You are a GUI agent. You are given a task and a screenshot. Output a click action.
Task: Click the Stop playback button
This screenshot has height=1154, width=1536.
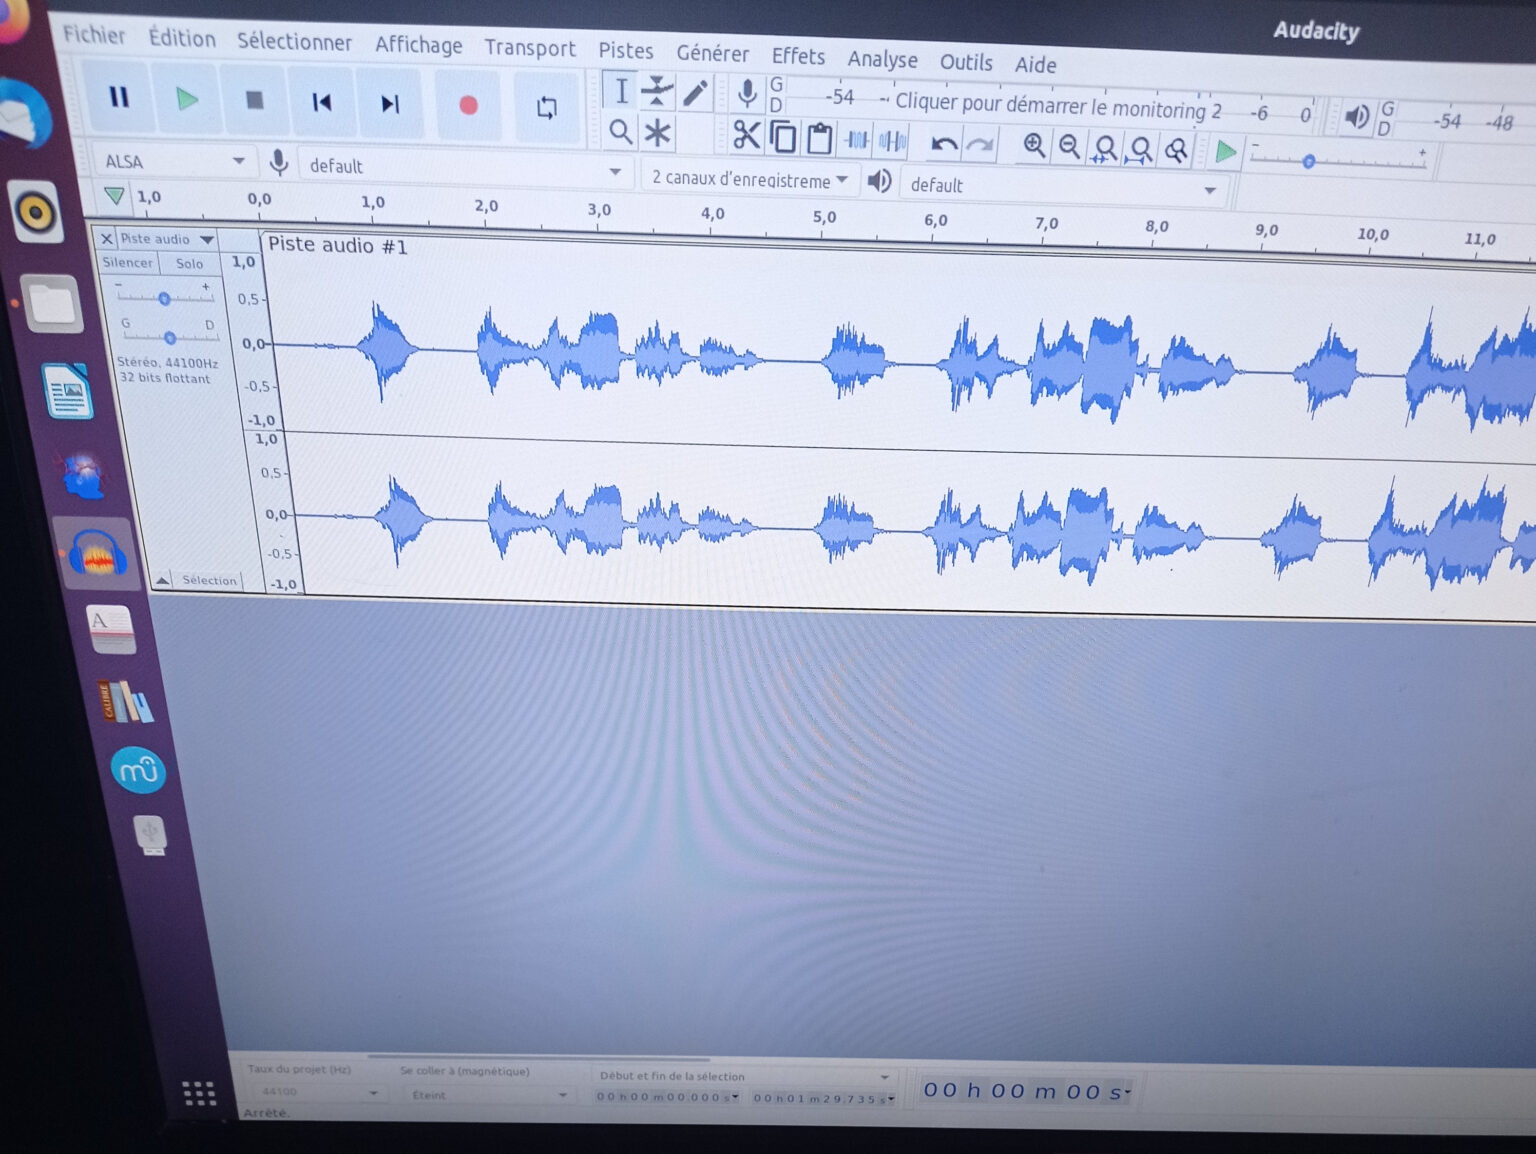point(254,100)
